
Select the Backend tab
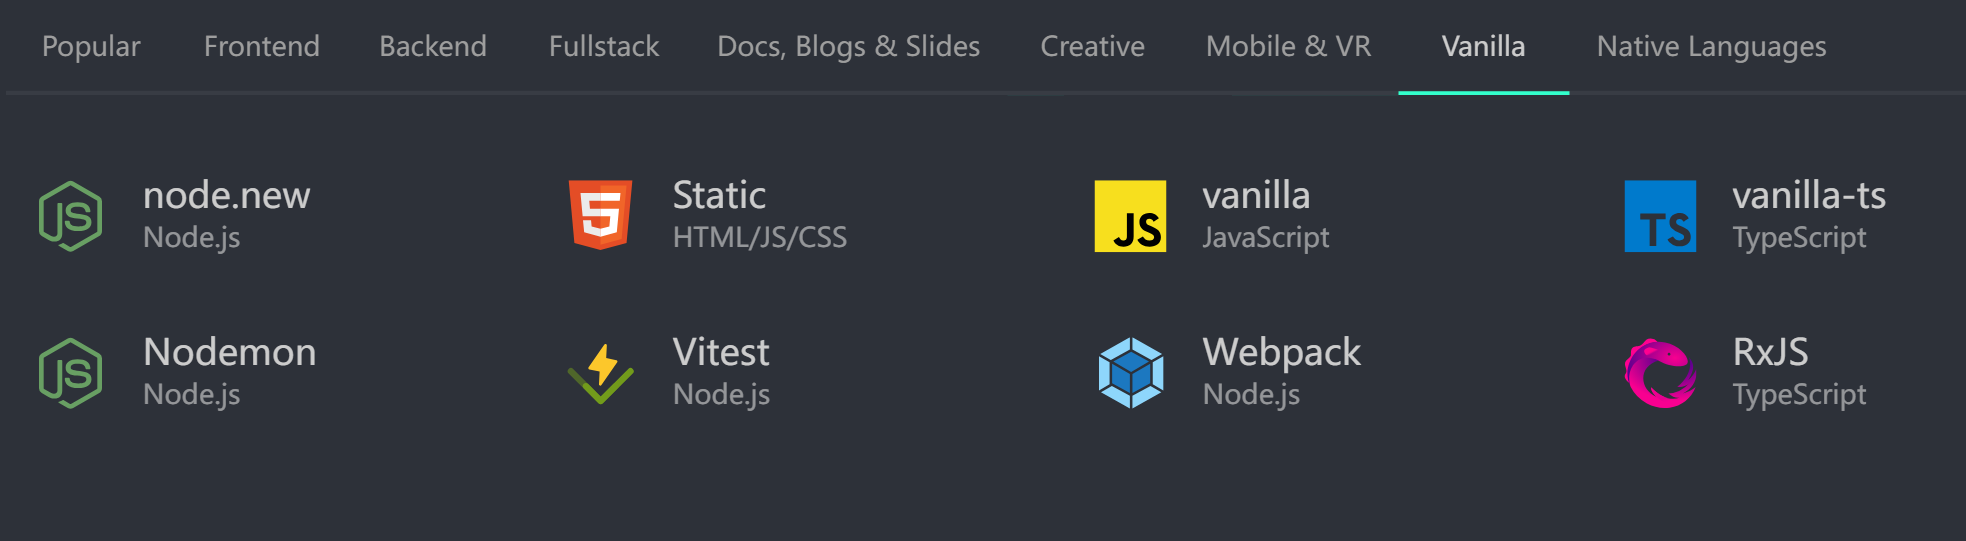(x=433, y=46)
